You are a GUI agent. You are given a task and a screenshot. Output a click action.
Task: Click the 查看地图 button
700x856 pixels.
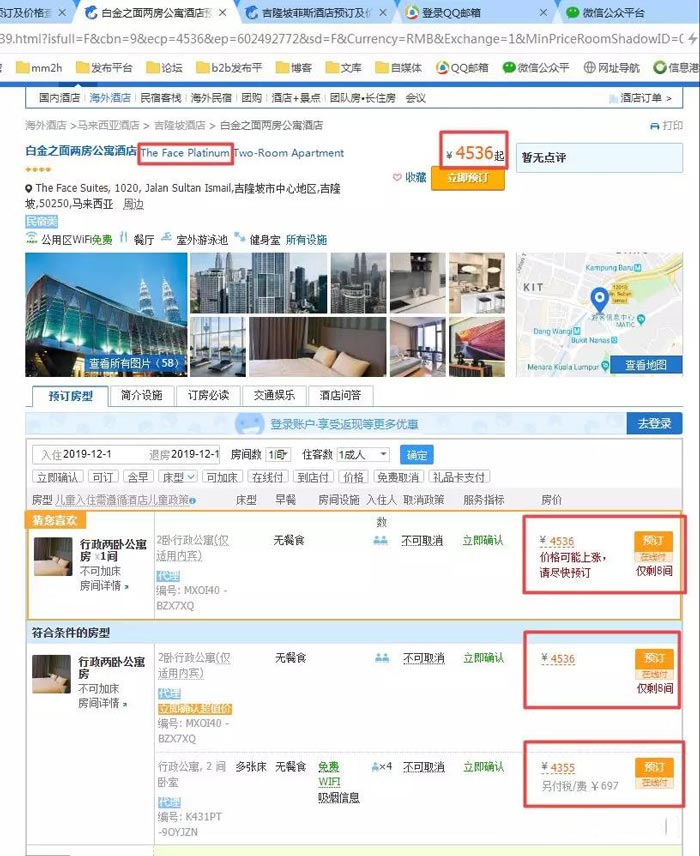(x=646, y=365)
